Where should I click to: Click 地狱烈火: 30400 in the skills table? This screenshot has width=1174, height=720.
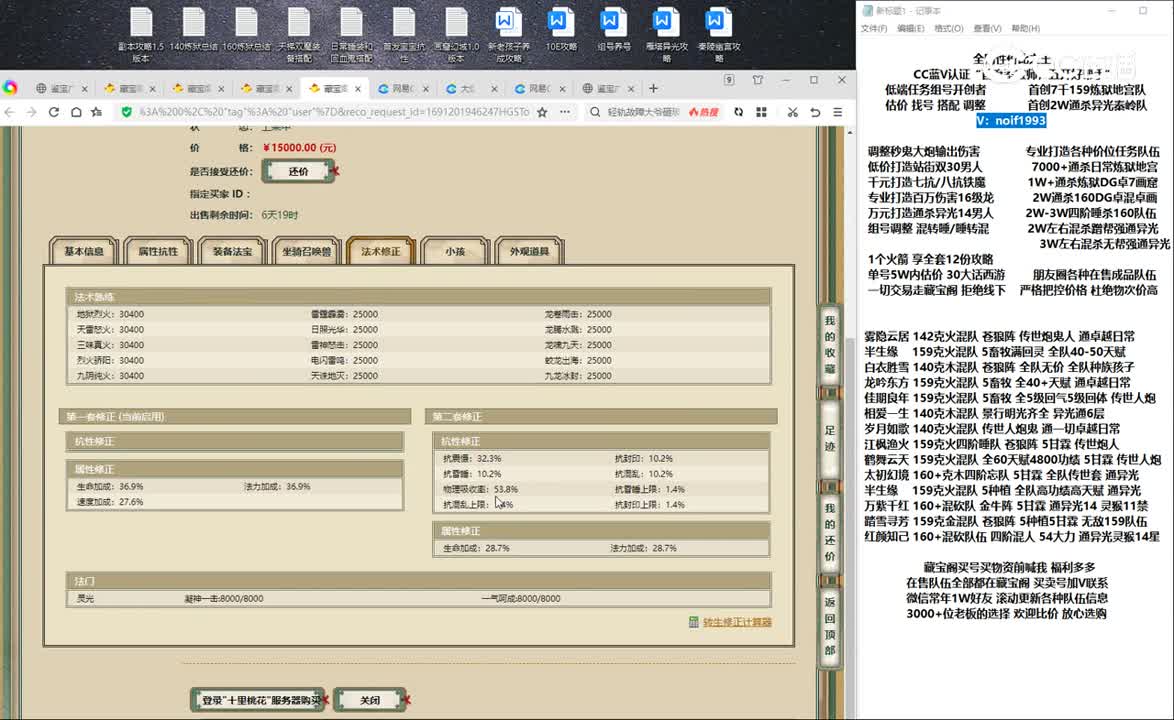pyautogui.click(x=110, y=314)
